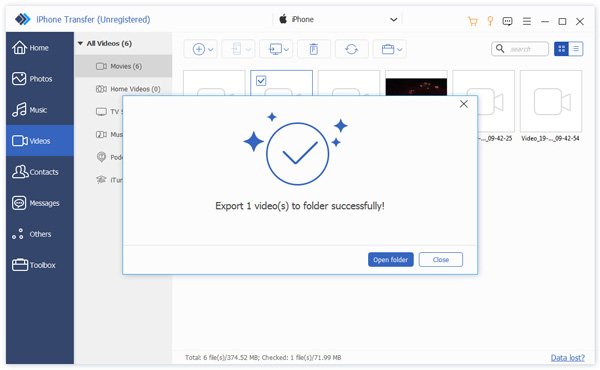Select Videos in the sidebar

39,141
